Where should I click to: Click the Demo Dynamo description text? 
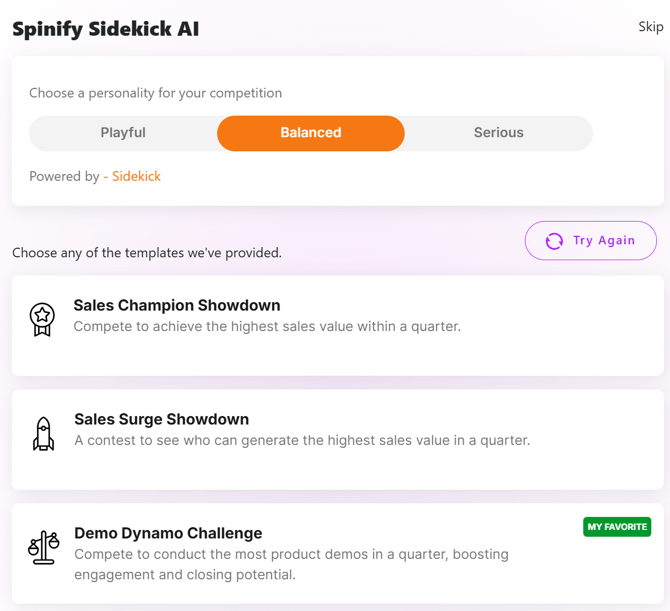[x=291, y=564]
